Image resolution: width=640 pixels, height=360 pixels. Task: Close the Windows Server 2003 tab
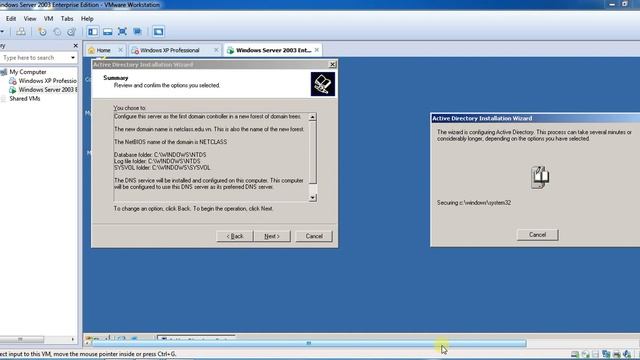click(x=317, y=50)
